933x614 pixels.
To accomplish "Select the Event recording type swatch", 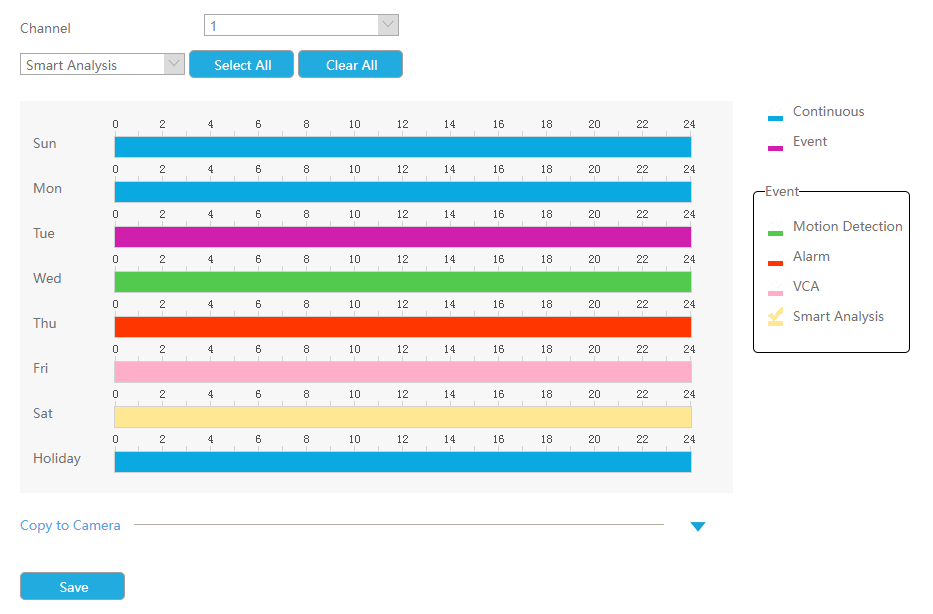I will (x=775, y=143).
